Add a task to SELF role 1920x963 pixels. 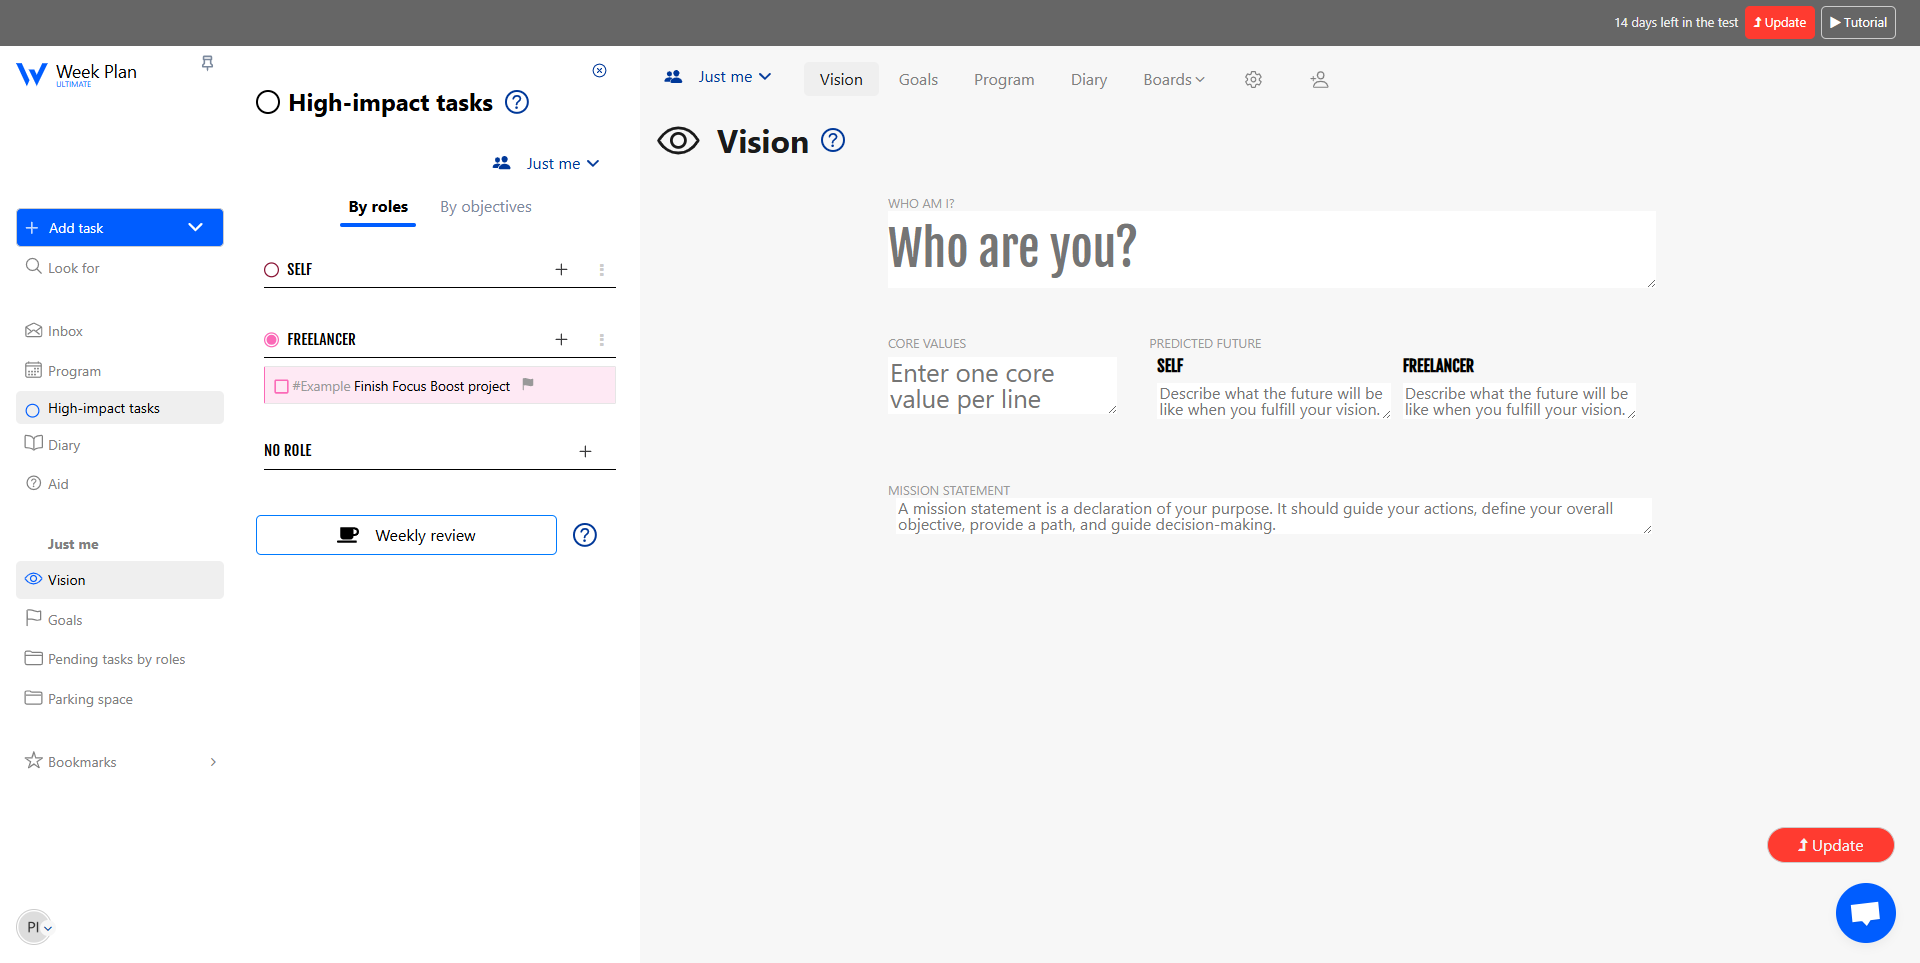pos(561,269)
